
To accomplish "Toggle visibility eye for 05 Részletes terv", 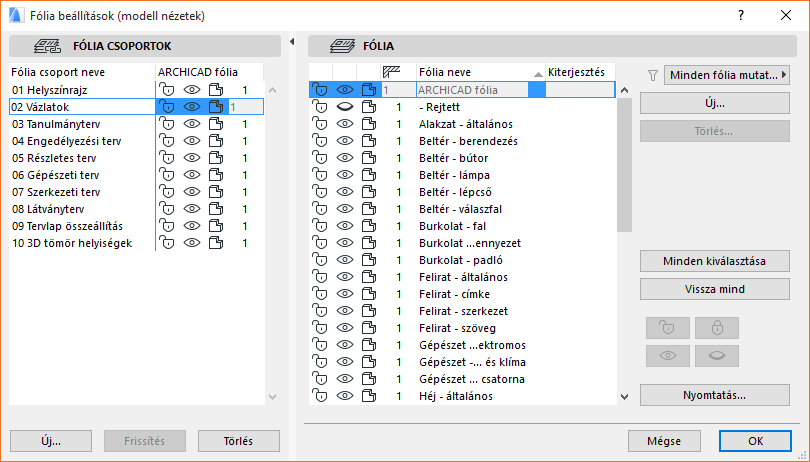I will tap(192, 158).
